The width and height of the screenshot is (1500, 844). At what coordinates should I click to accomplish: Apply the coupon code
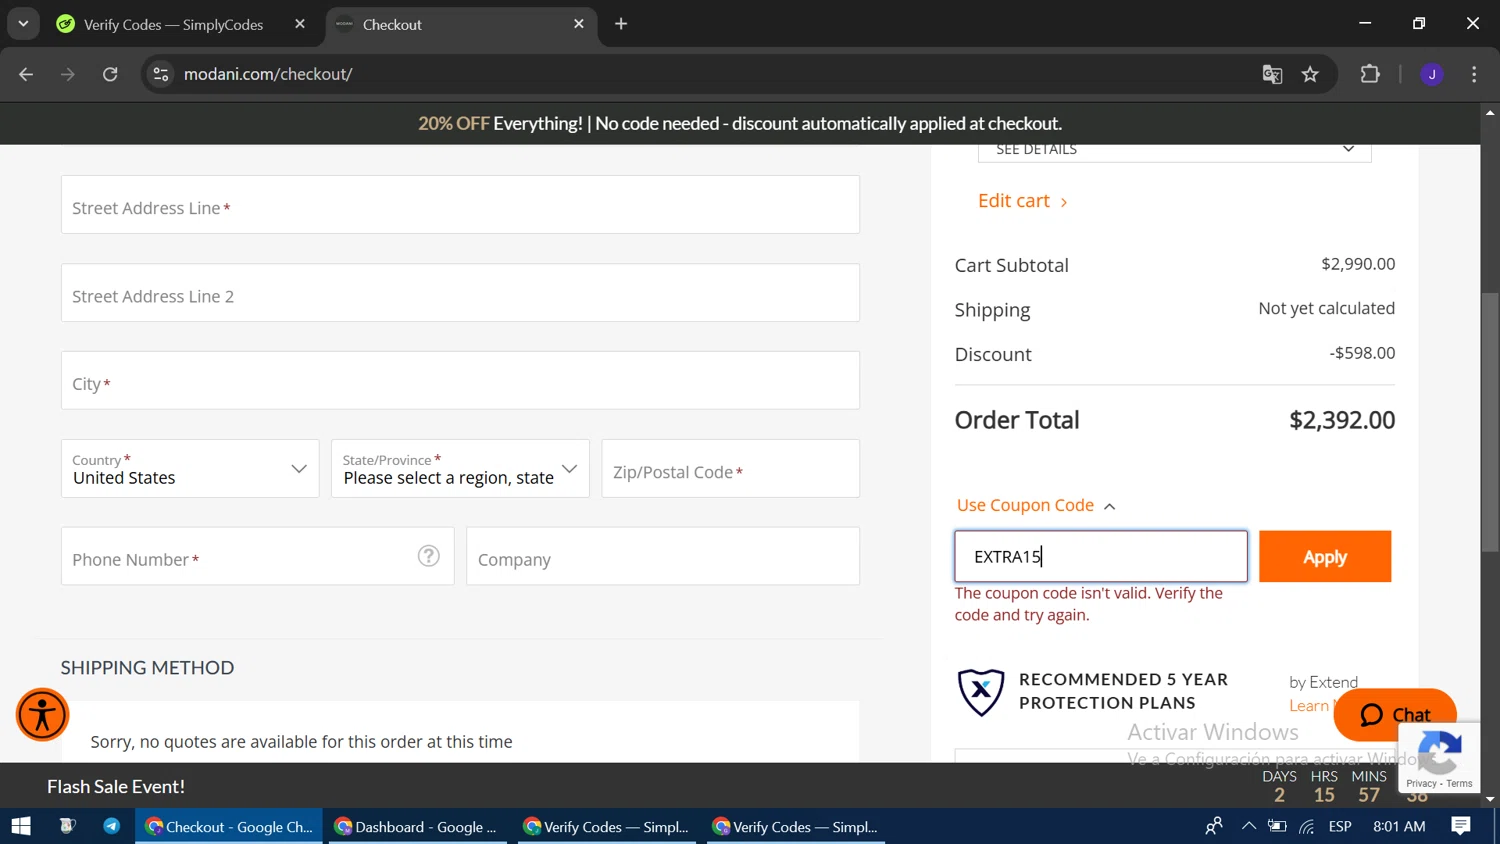click(x=1325, y=557)
